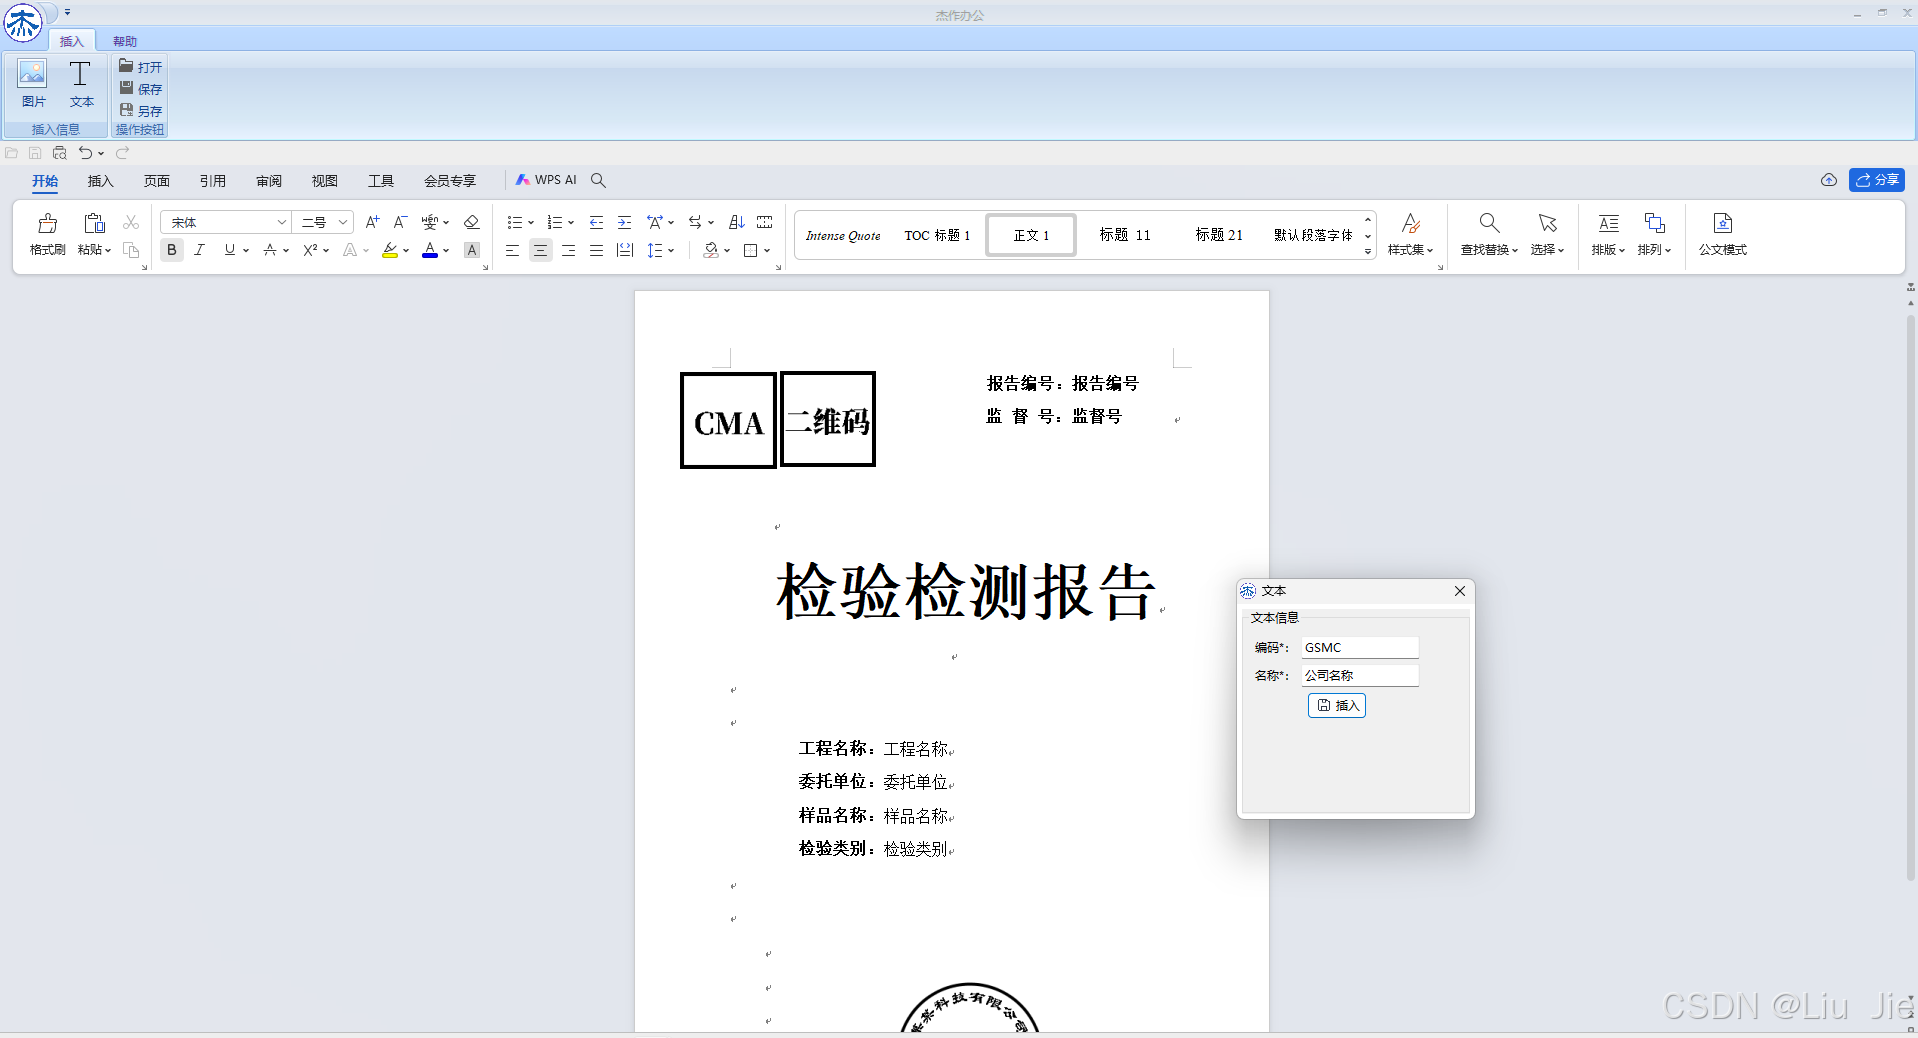Switch to the 引用 tab
This screenshot has height=1038, width=1918.
click(213, 181)
